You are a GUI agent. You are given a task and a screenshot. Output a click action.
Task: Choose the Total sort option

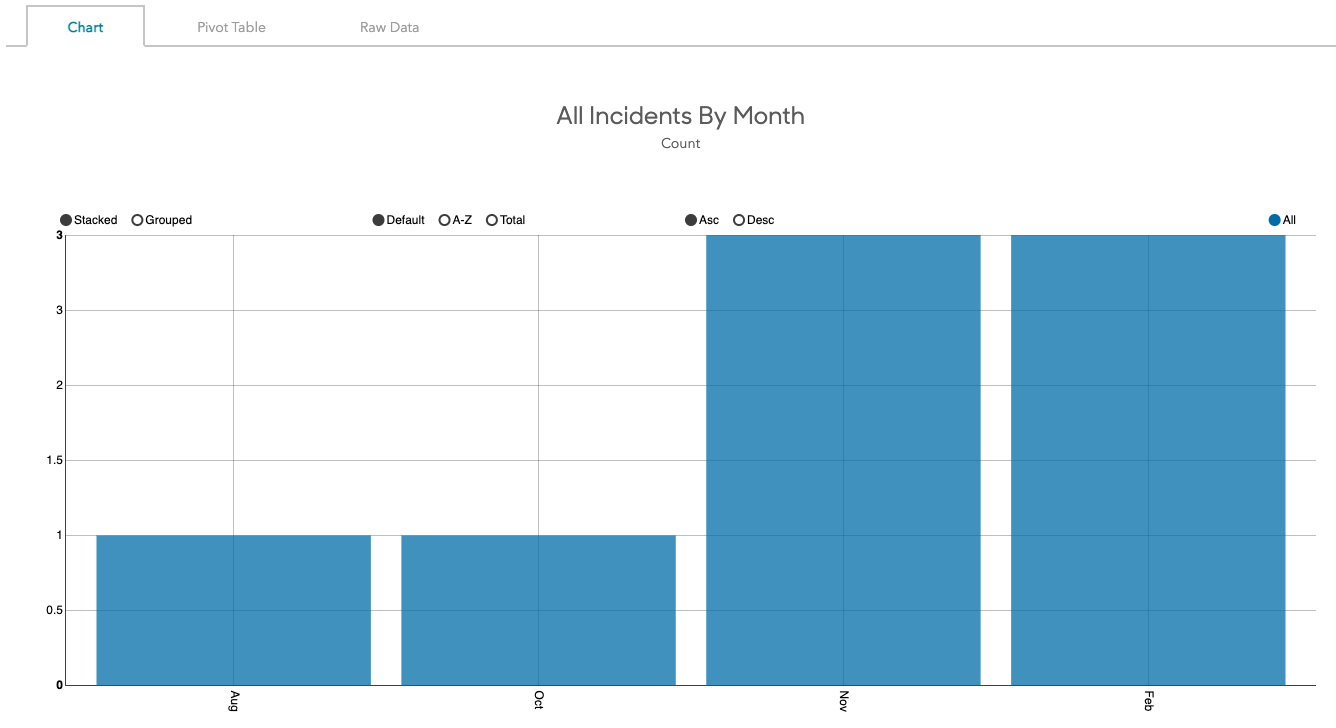(506, 220)
